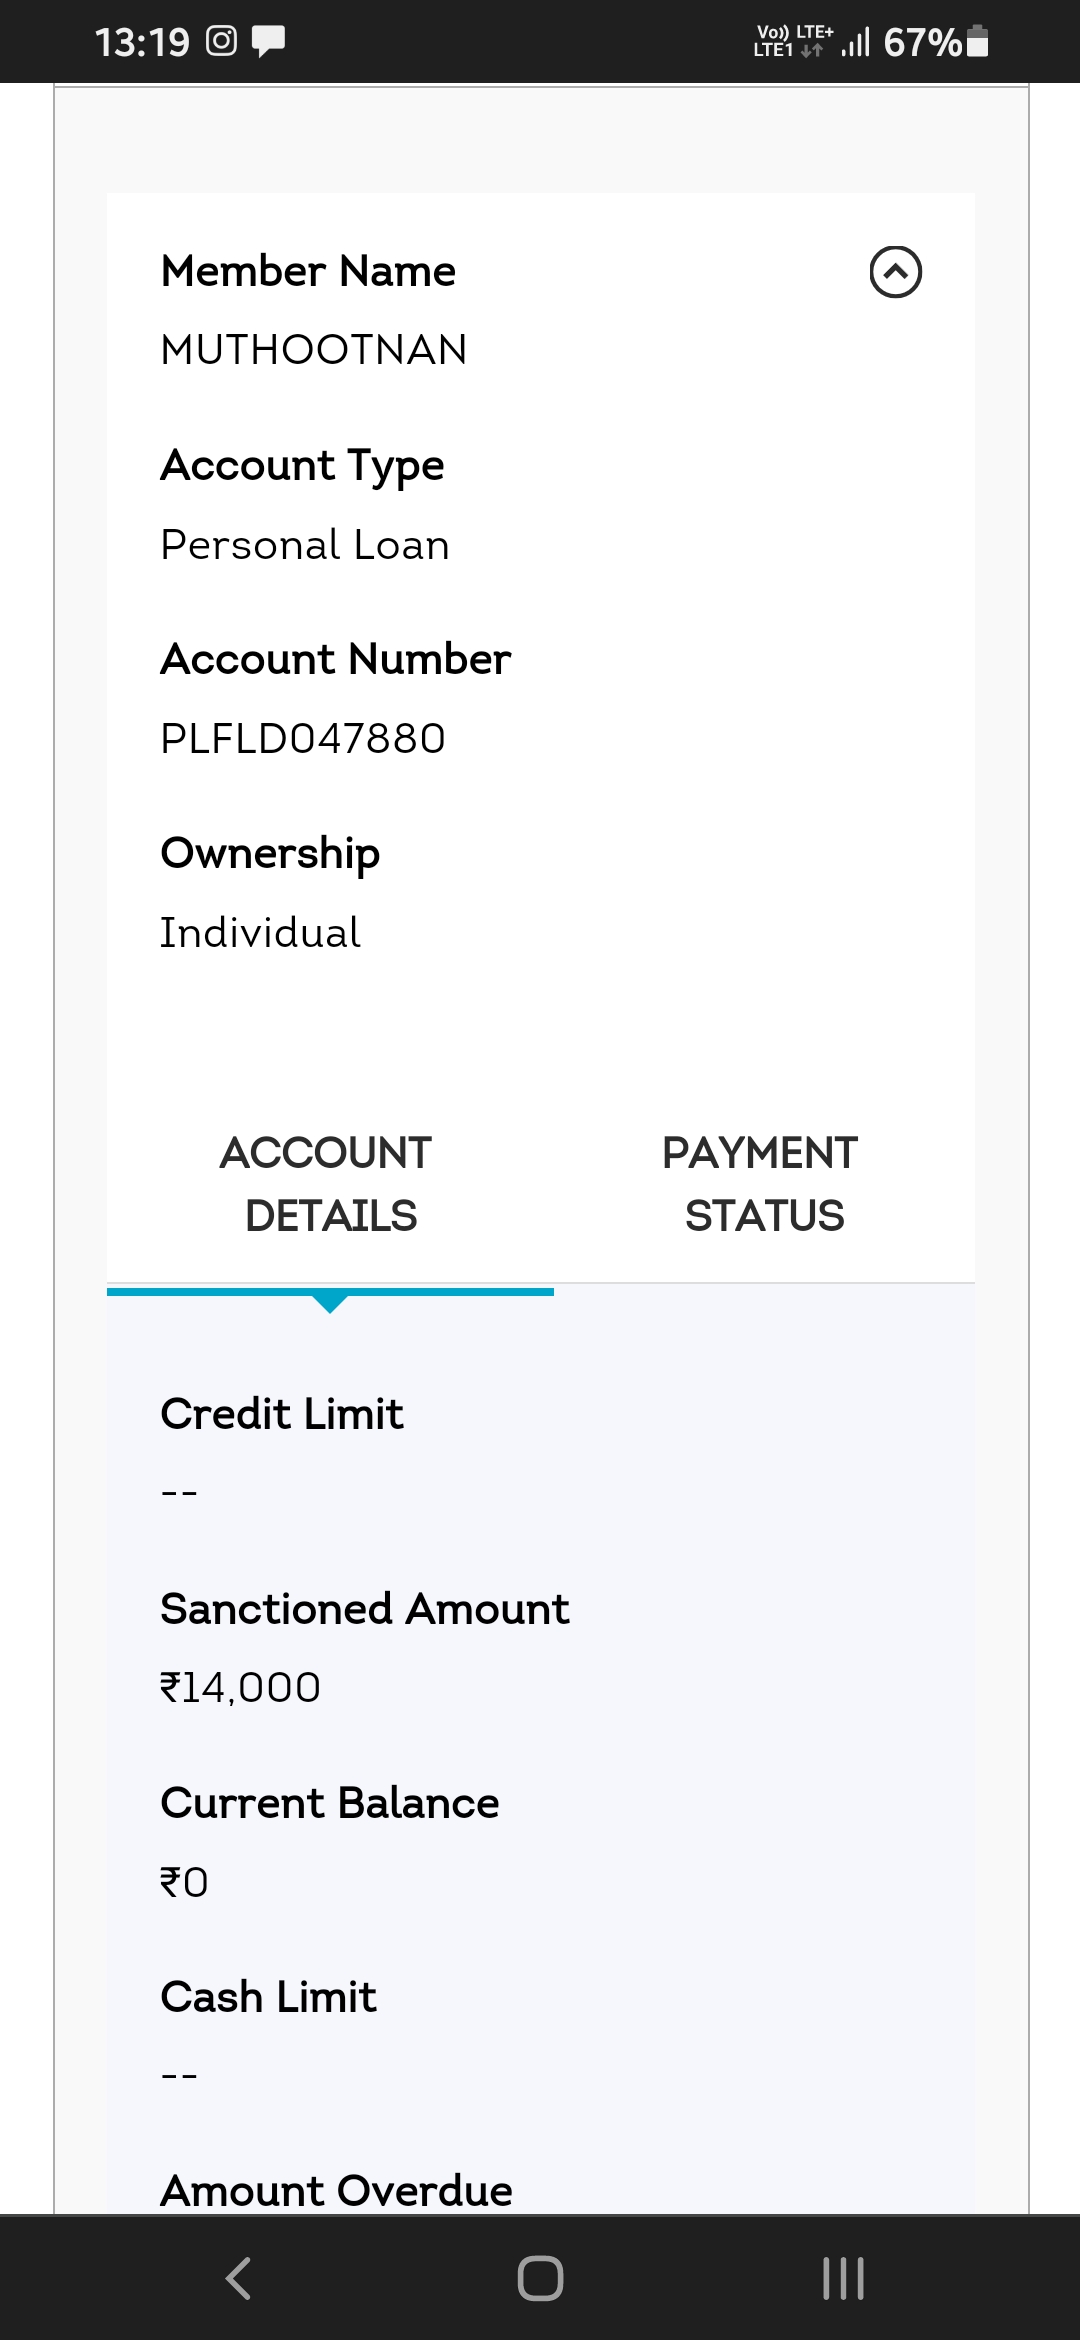Tap the LTE network indicator icon

[793, 41]
